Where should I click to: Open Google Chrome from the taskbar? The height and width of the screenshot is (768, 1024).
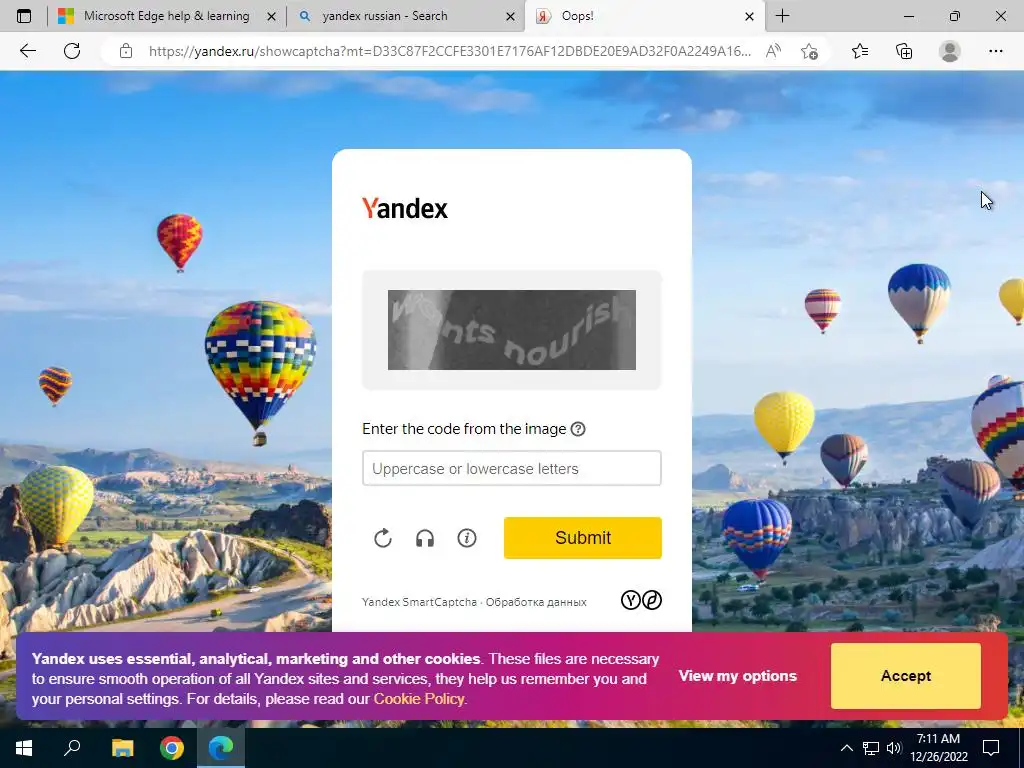(x=172, y=748)
